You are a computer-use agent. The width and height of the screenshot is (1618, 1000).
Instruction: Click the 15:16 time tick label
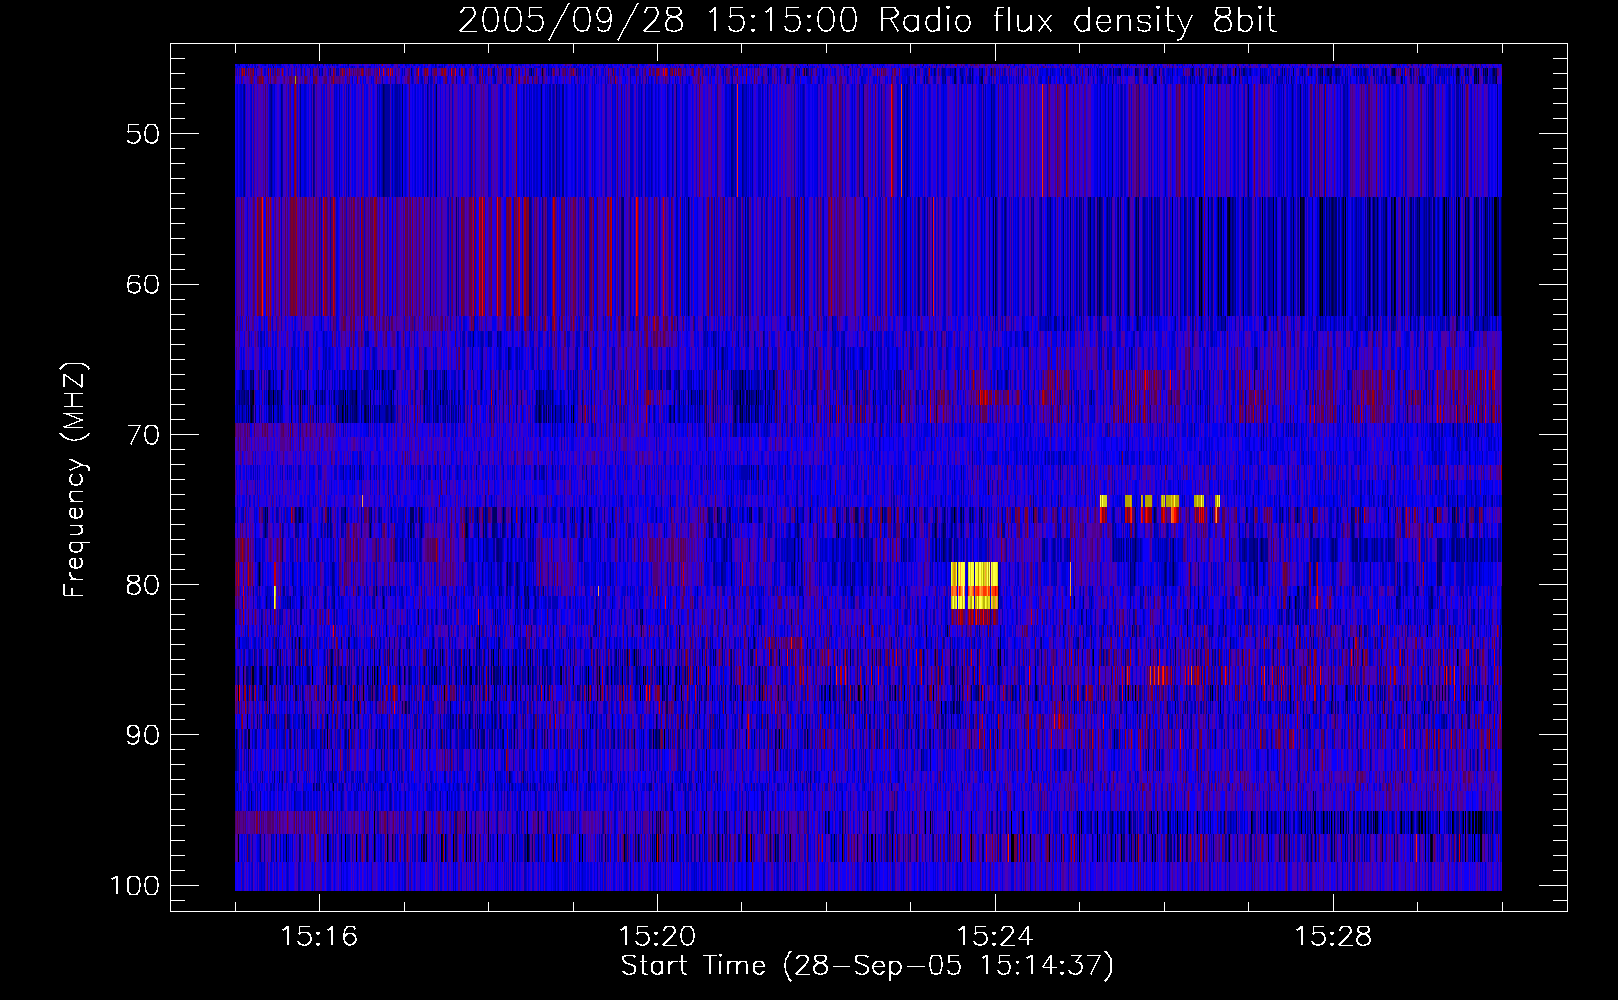(x=319, y=936)
